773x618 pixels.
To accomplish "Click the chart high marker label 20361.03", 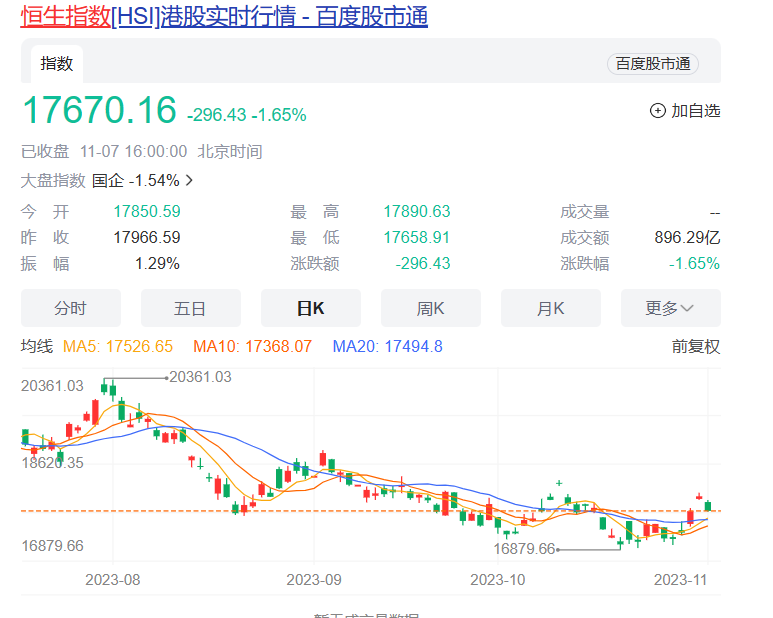I will tap(200, 377).
